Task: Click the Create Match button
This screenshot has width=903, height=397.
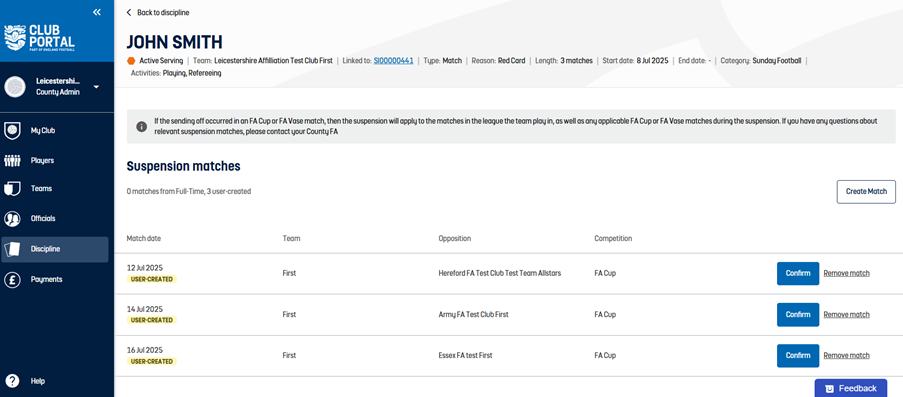Action: click(866, 191)
